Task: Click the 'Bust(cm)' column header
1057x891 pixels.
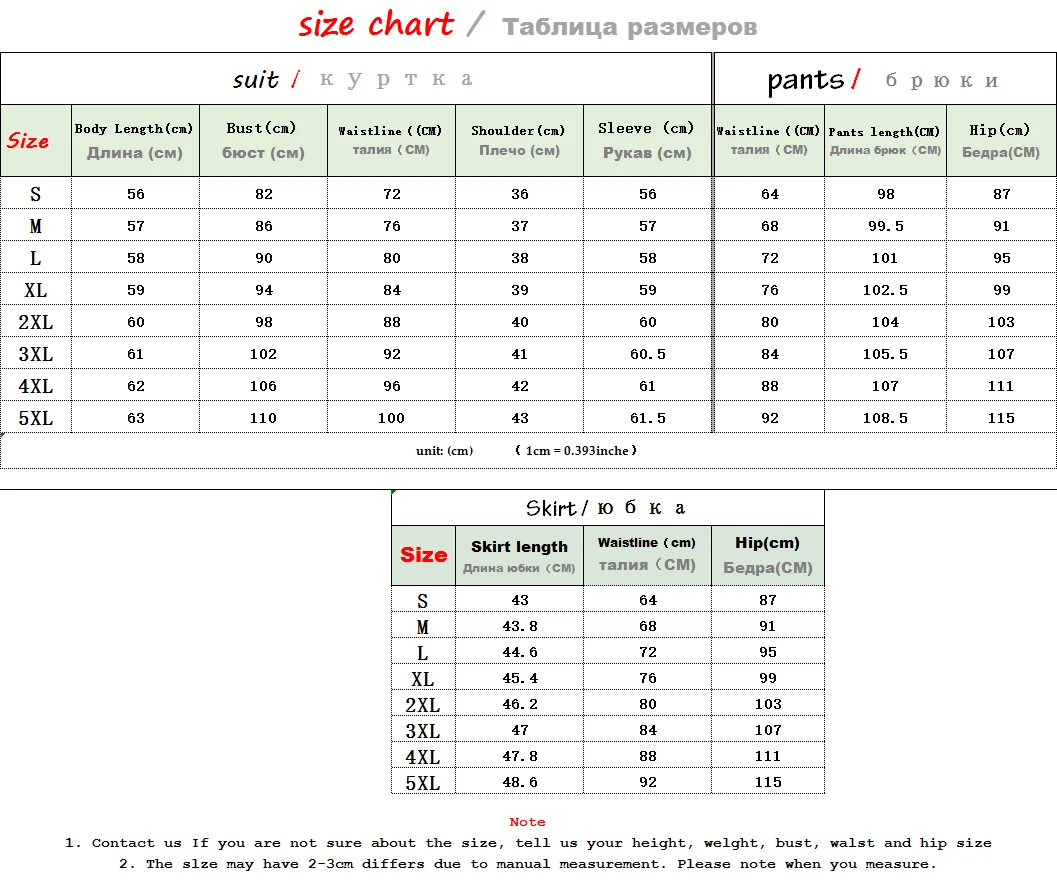Action: click(x=263, y=141)
